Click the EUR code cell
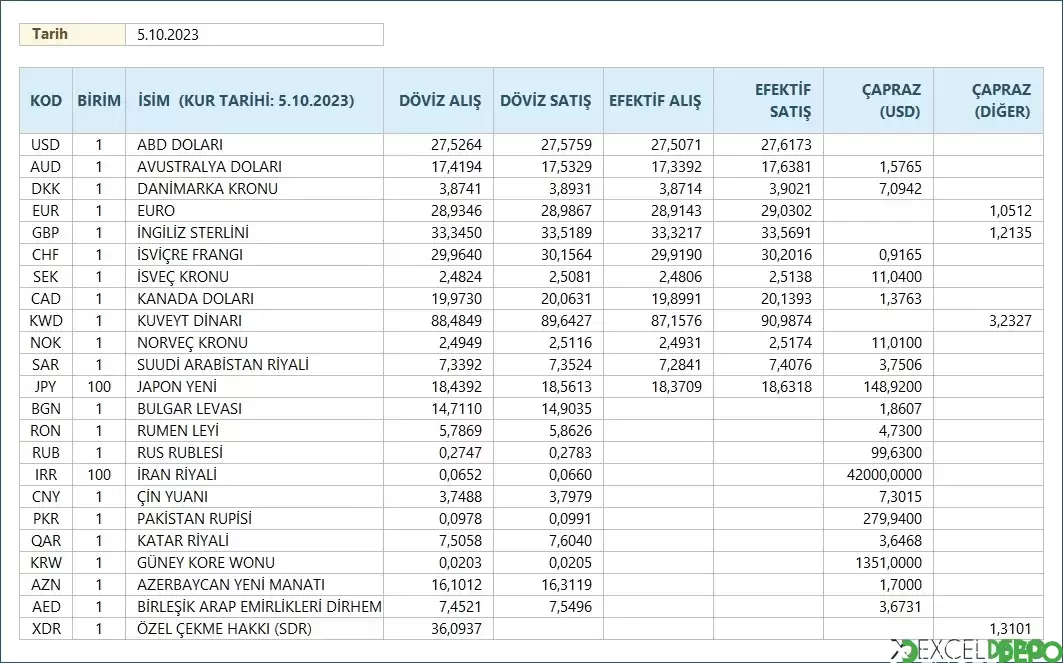Image resolution: width=1063 pixels, height=663 pixels. tap(46, 211)
